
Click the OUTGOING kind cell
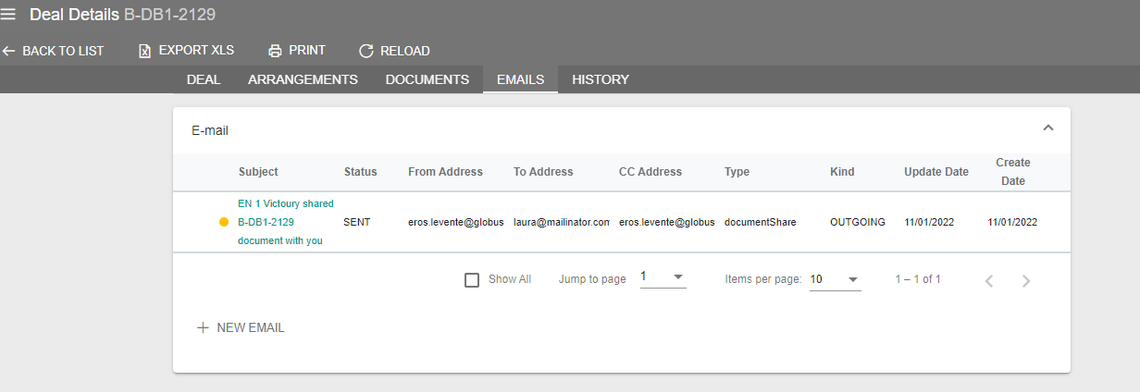[x=857, y=222]
